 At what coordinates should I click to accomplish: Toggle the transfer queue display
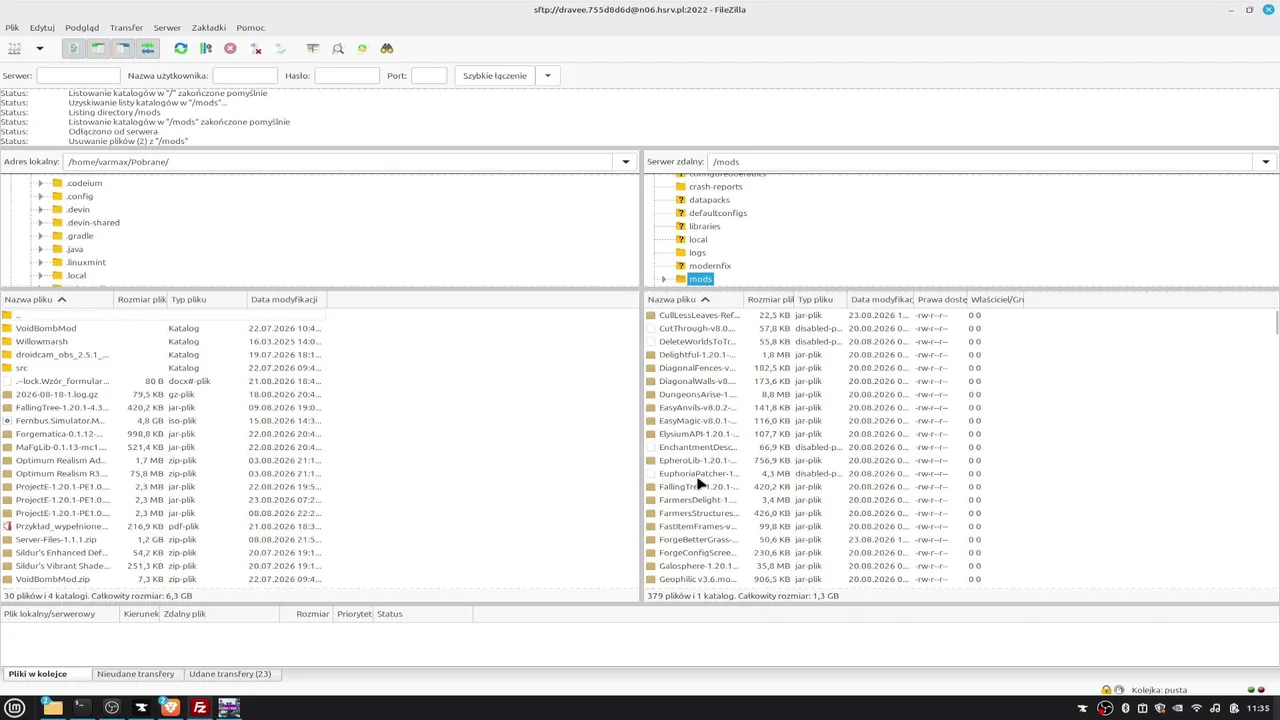[x=148, y=48]
